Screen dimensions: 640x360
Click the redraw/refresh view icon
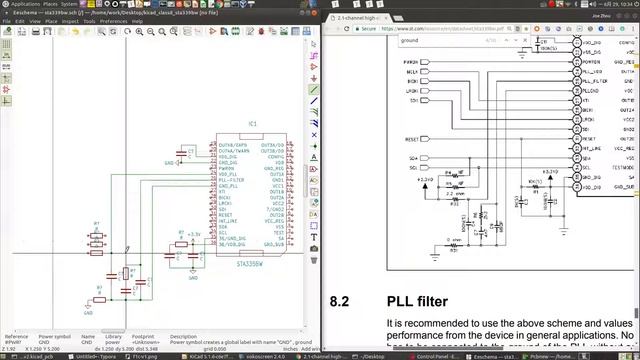128,31
